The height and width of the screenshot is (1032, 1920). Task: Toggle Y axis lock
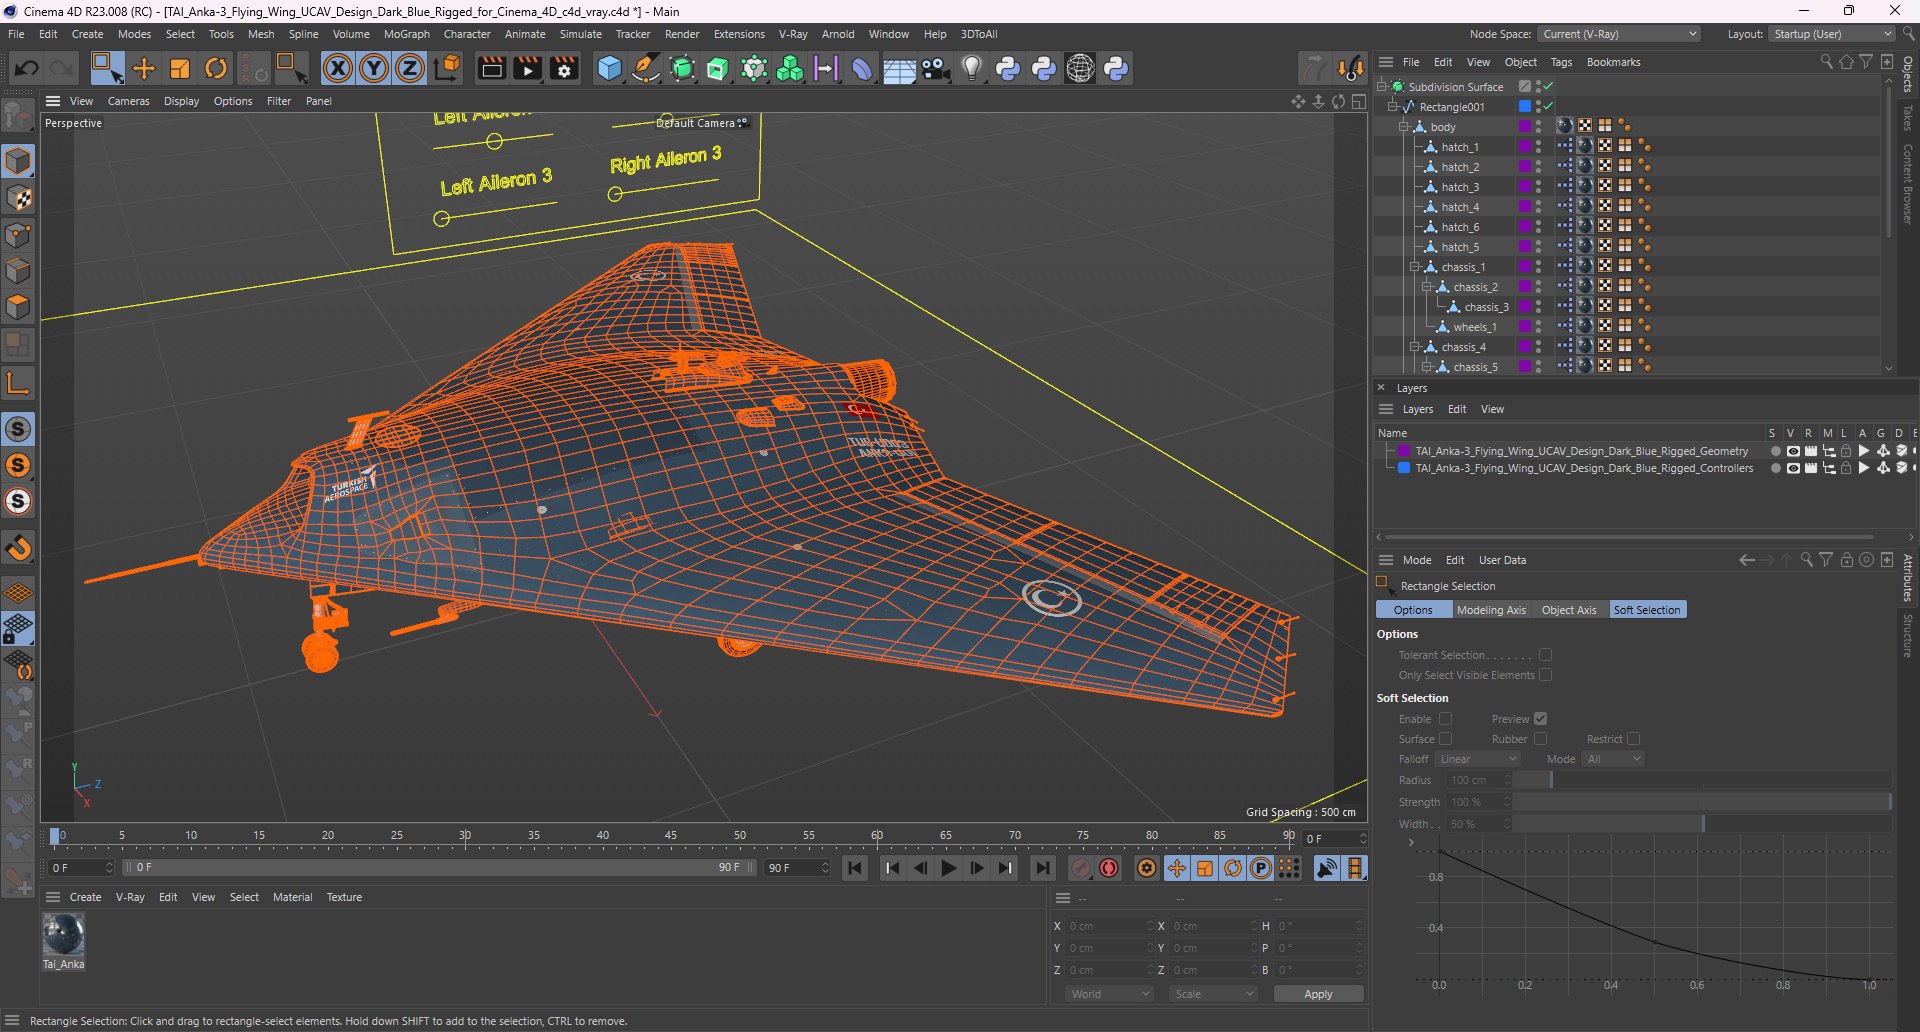pyautogui.click(x=374, y=68)
